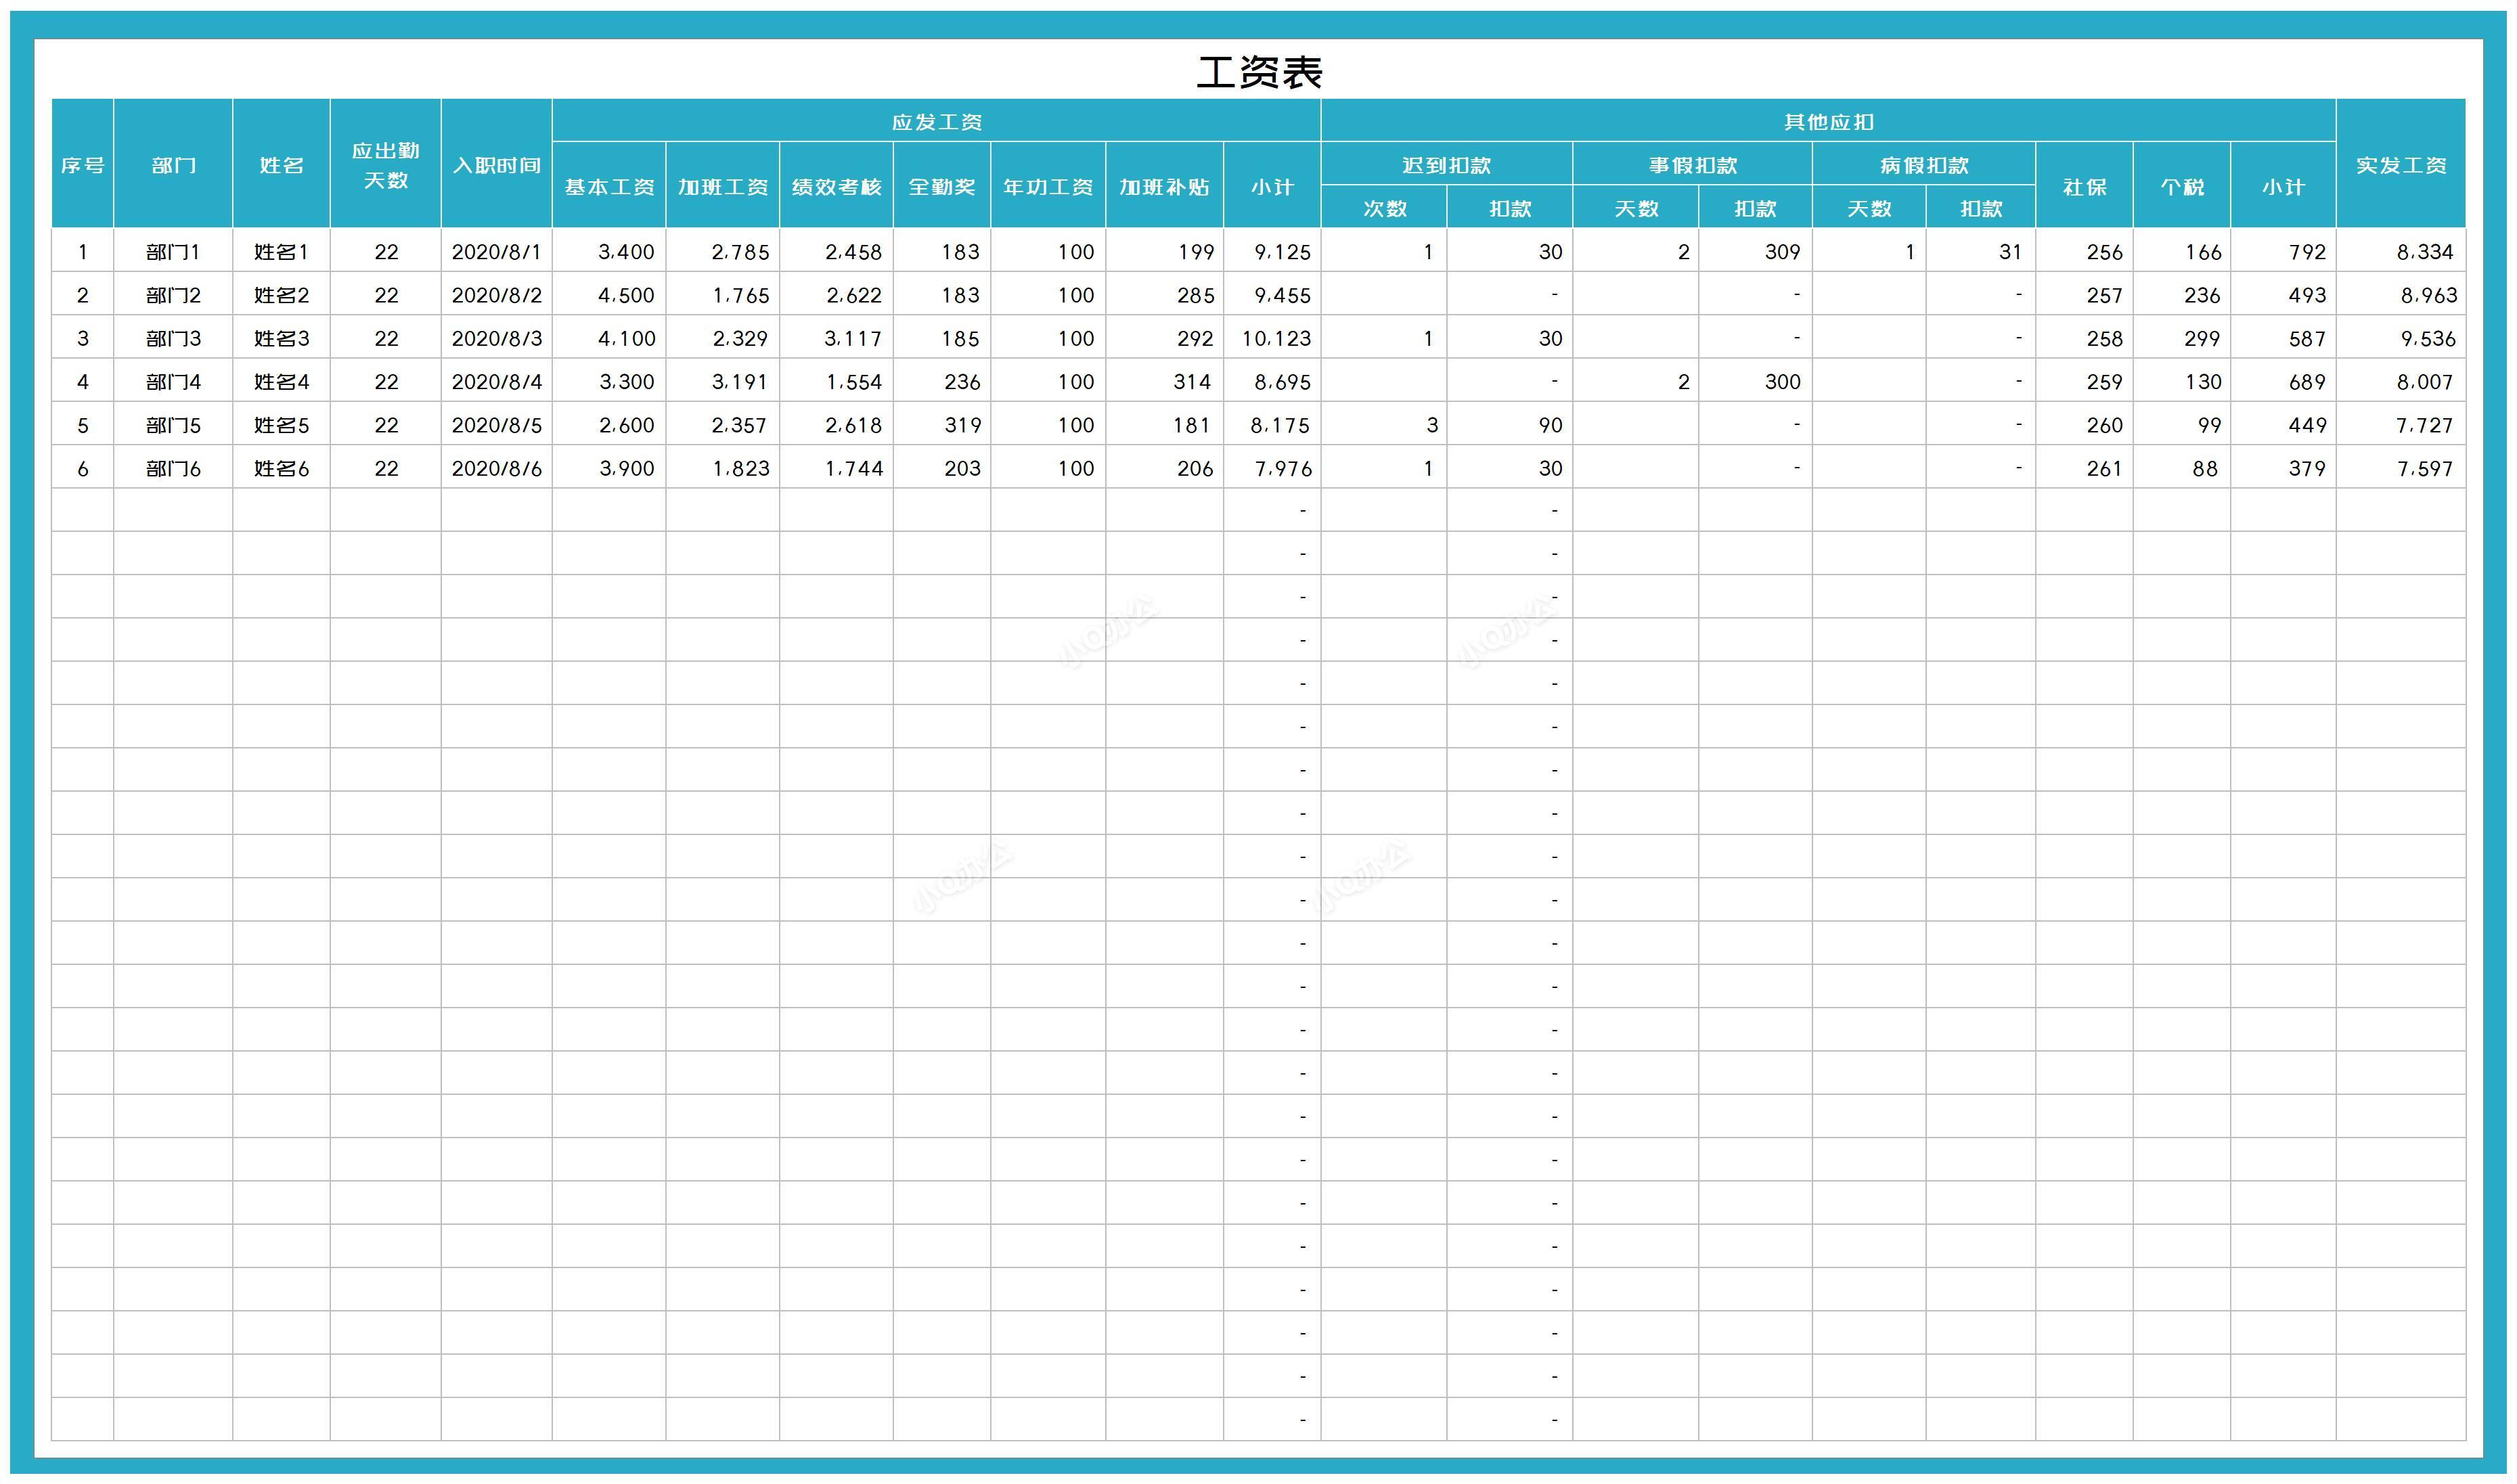Click net pay cell 7,597
2517x1484 pixels.
tap(2423, 468)
